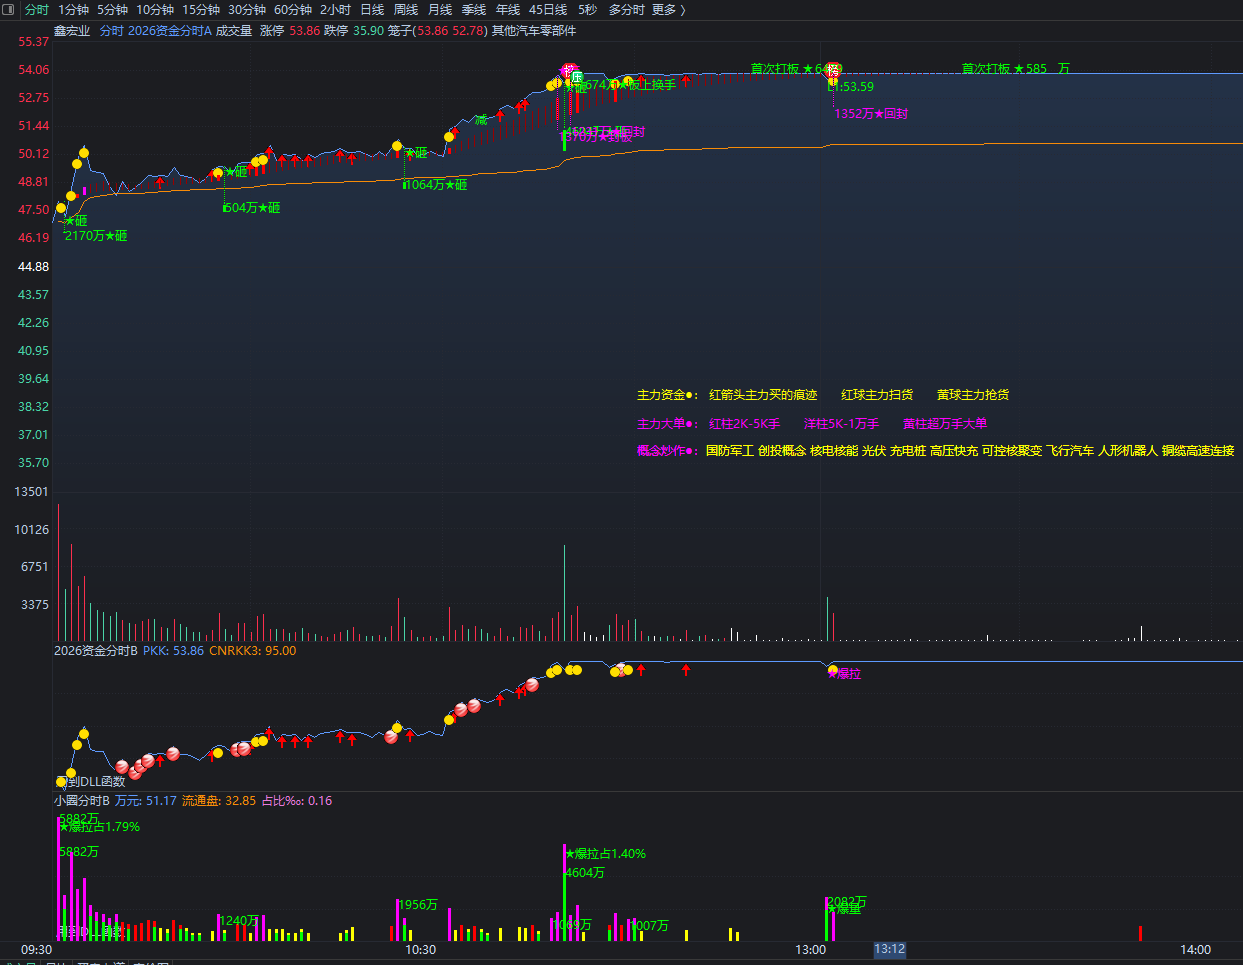Click the 调到DLL函数 text
The width and height of the screenshot is (1243, 965).
click(x=92, y=782)
